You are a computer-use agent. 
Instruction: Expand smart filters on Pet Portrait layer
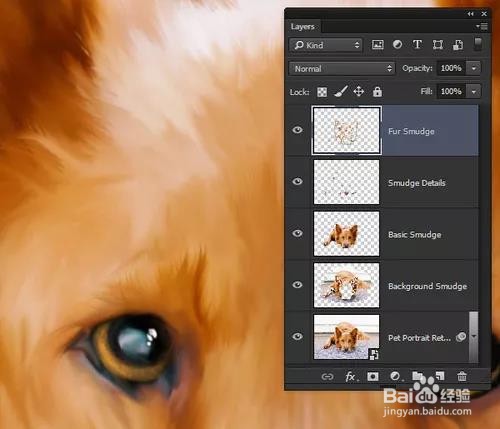pyautogui.click(x=474, y=337)
